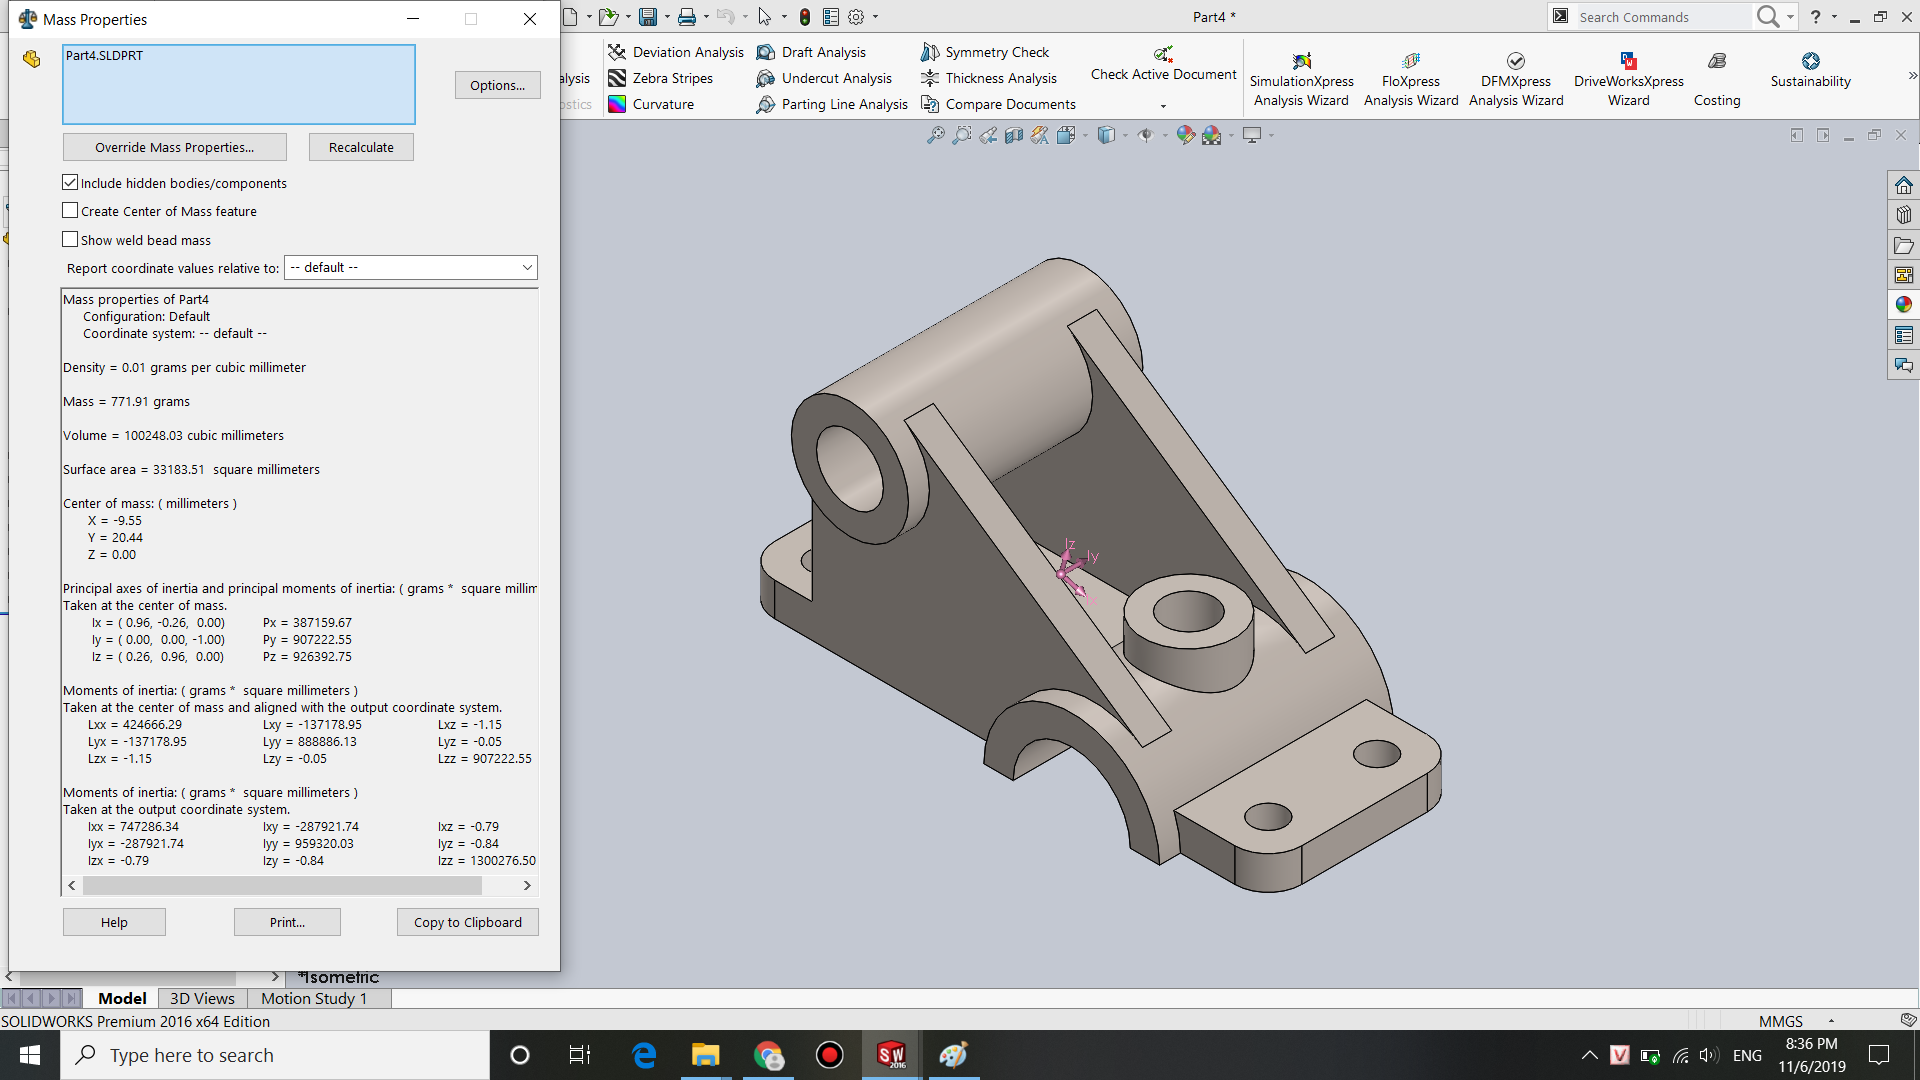Click the Search Commands field
This screenshot has width=1920, height=1080.
click(1662, 17)
